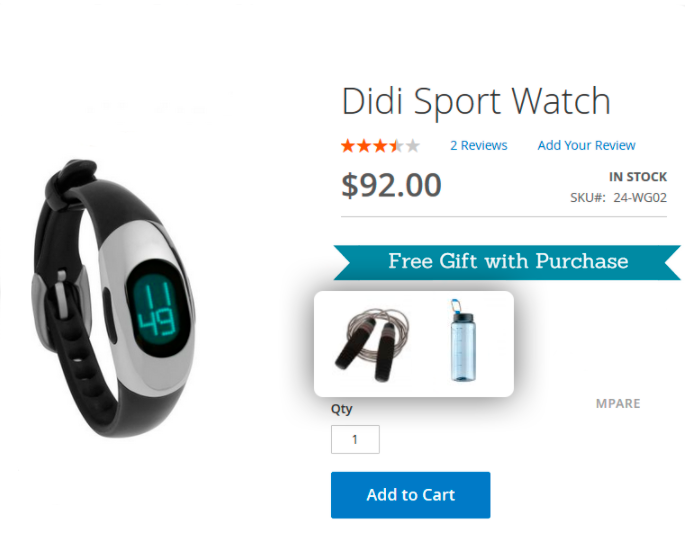Click the Qty label
Image resolution: width=685 pixels, height=550 pixels.
coord(342,409)
